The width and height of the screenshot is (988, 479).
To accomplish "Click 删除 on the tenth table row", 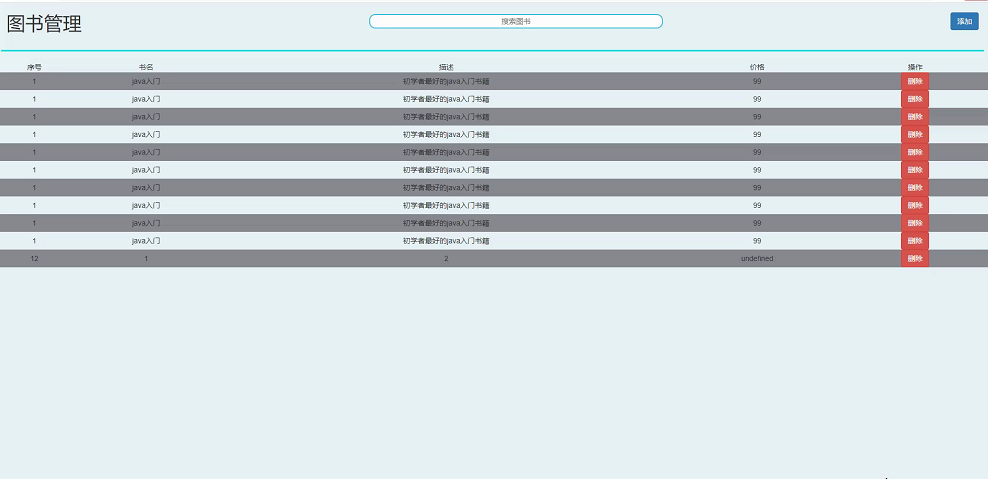I will tap(914, 241).
